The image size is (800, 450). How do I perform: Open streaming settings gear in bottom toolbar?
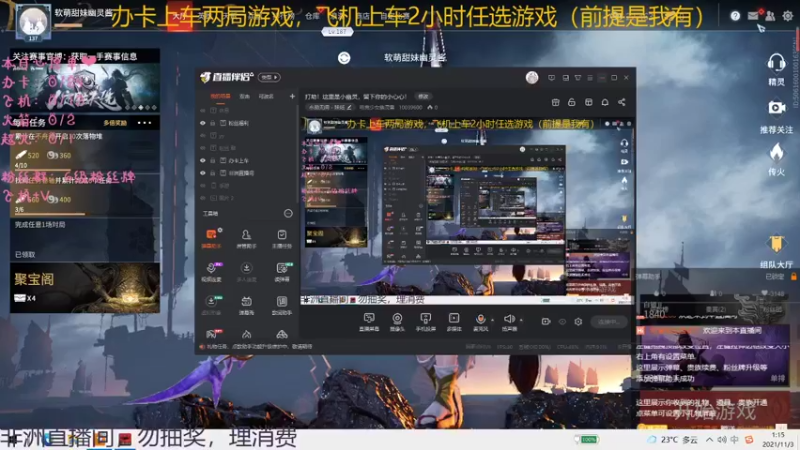click(578, 321)
